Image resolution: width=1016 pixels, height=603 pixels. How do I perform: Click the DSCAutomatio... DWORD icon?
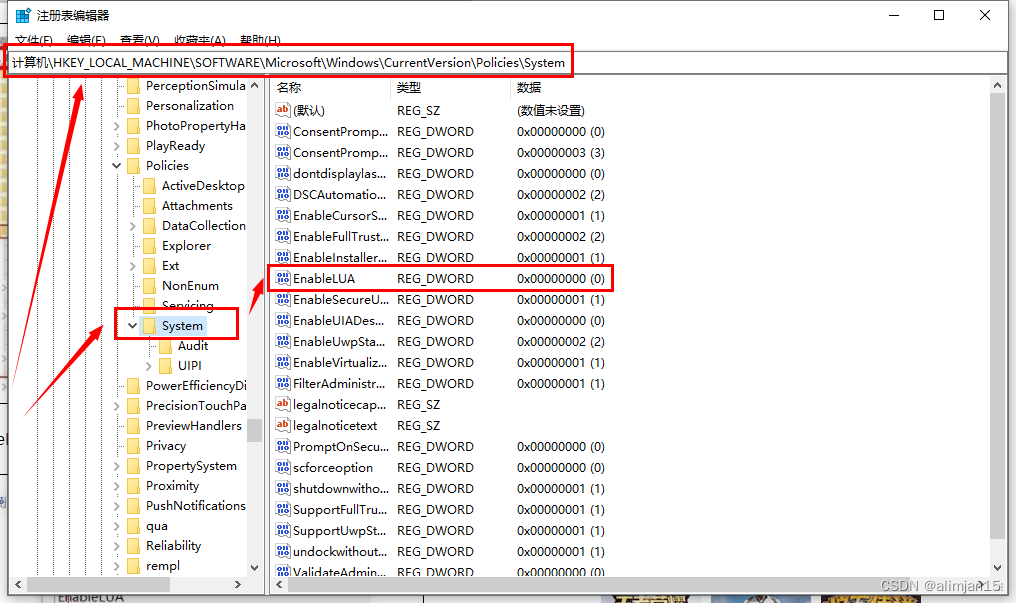pyautogui.click(x=283, y=194)
